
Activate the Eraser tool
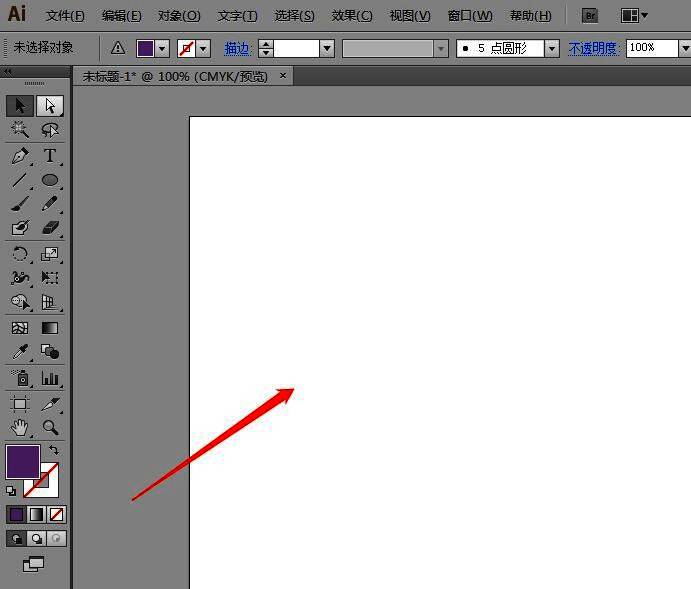pyautogui.click(x=49, y=229)
